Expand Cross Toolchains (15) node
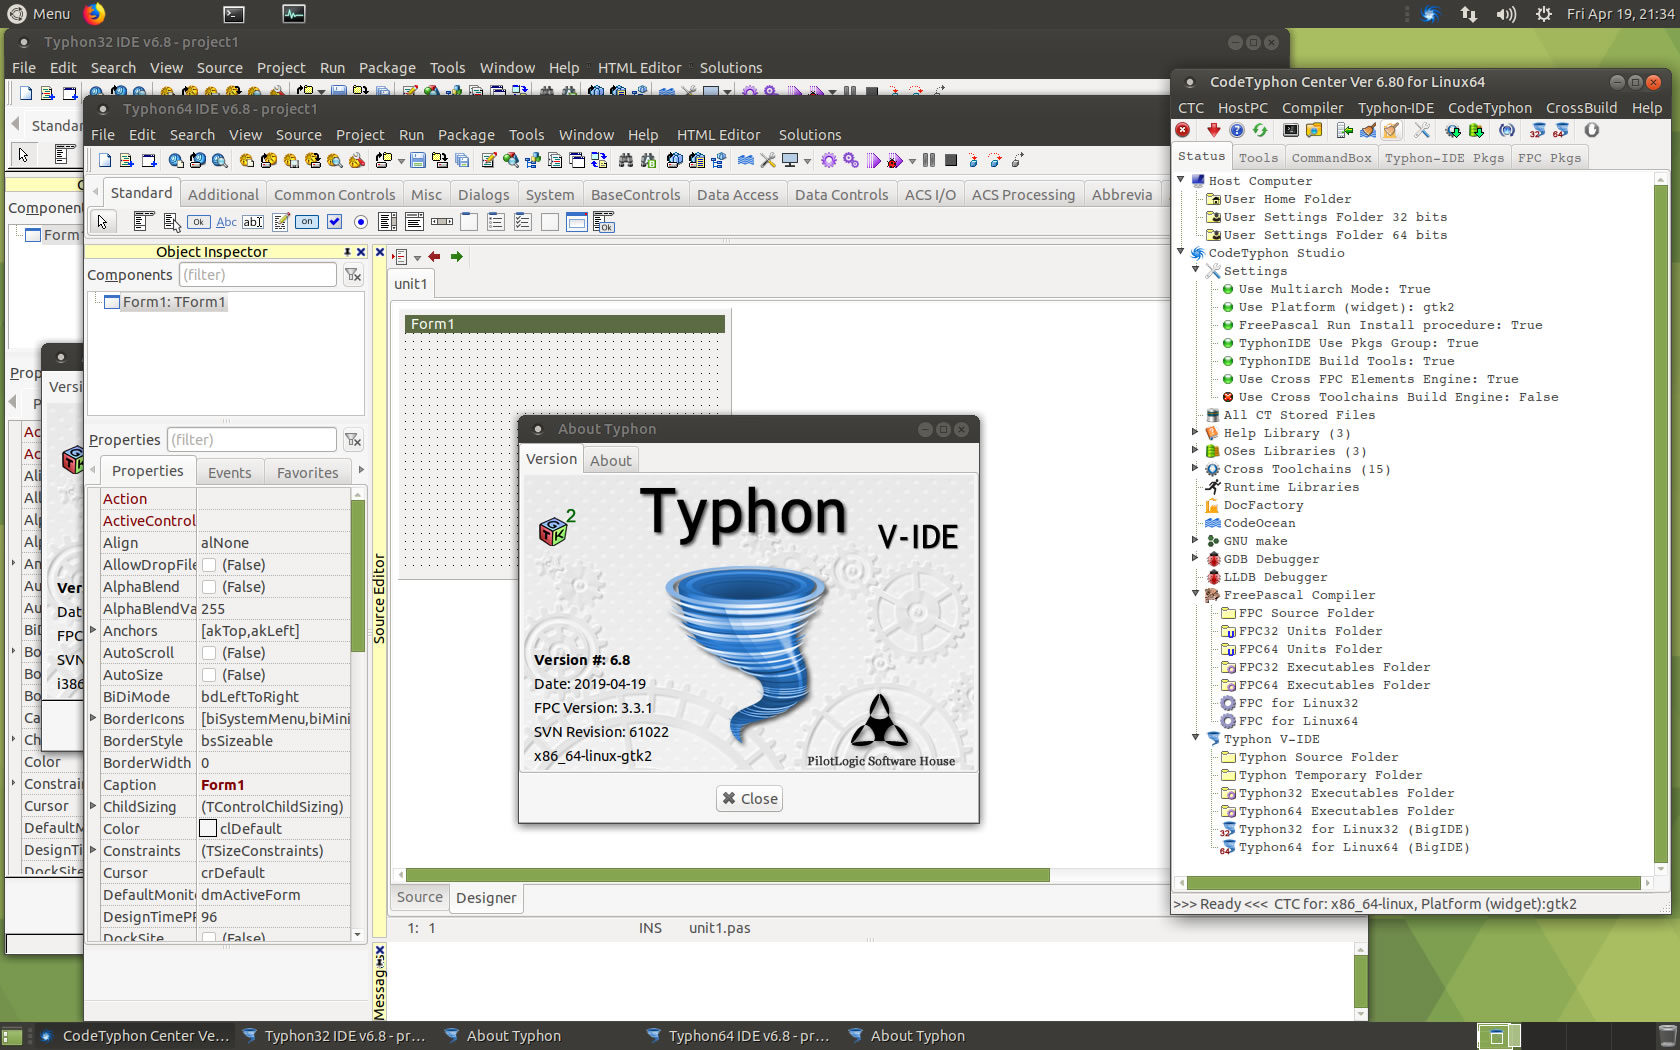Image resolution: width=1680 pixels, height=1050 pixels. [1196, 468]
